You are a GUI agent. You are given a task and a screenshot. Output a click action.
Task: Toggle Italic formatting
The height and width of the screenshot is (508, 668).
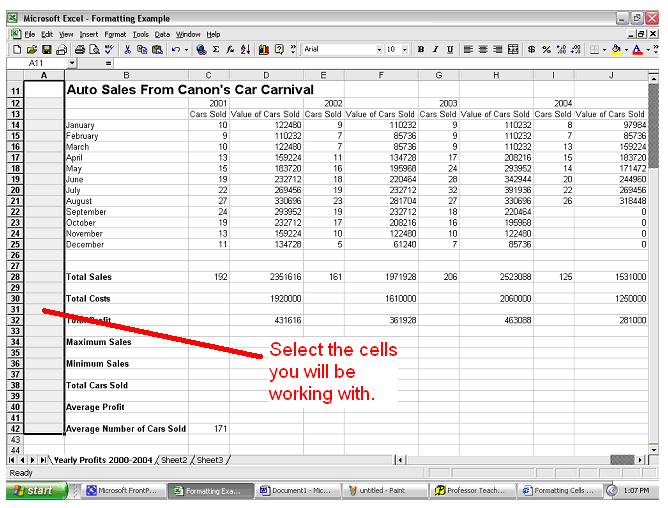tap(435, 49)
